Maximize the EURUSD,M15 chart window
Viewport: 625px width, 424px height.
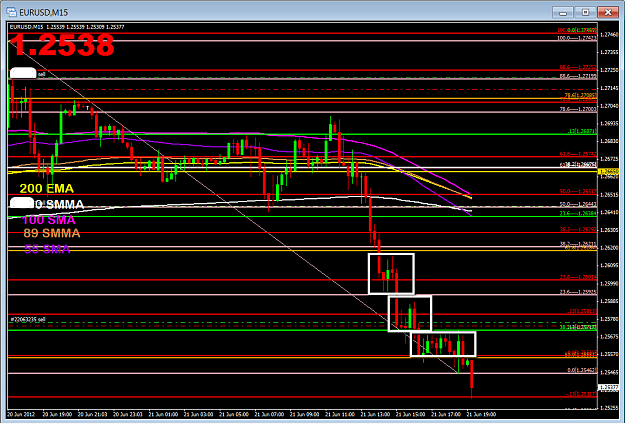pyautogui.click(x=585, y=12)
